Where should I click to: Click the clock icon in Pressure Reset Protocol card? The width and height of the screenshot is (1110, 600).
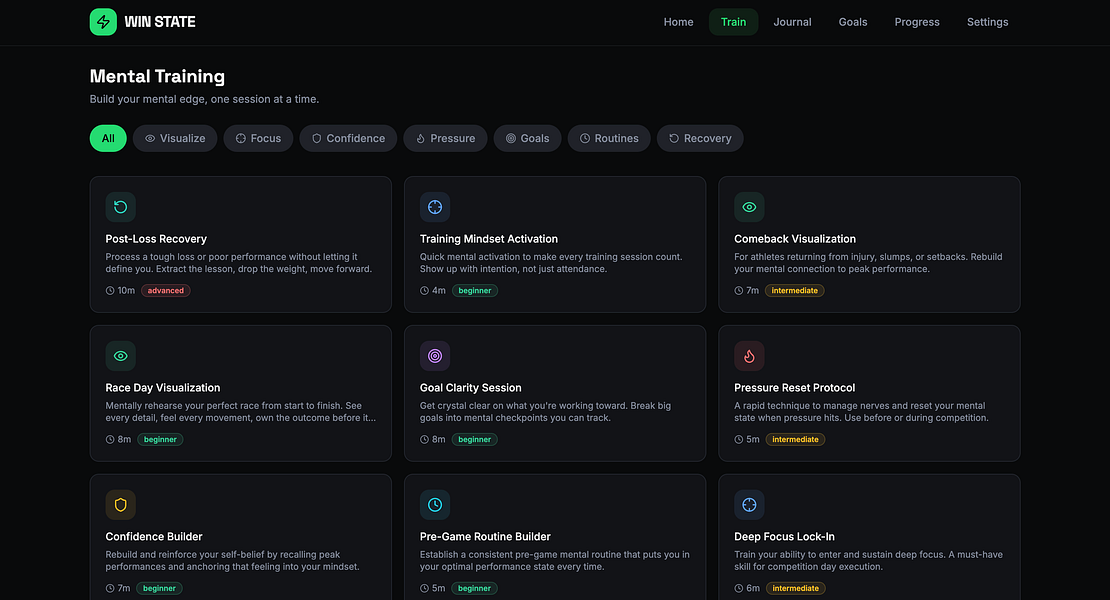pyautogui.click(x=738, y=439)
